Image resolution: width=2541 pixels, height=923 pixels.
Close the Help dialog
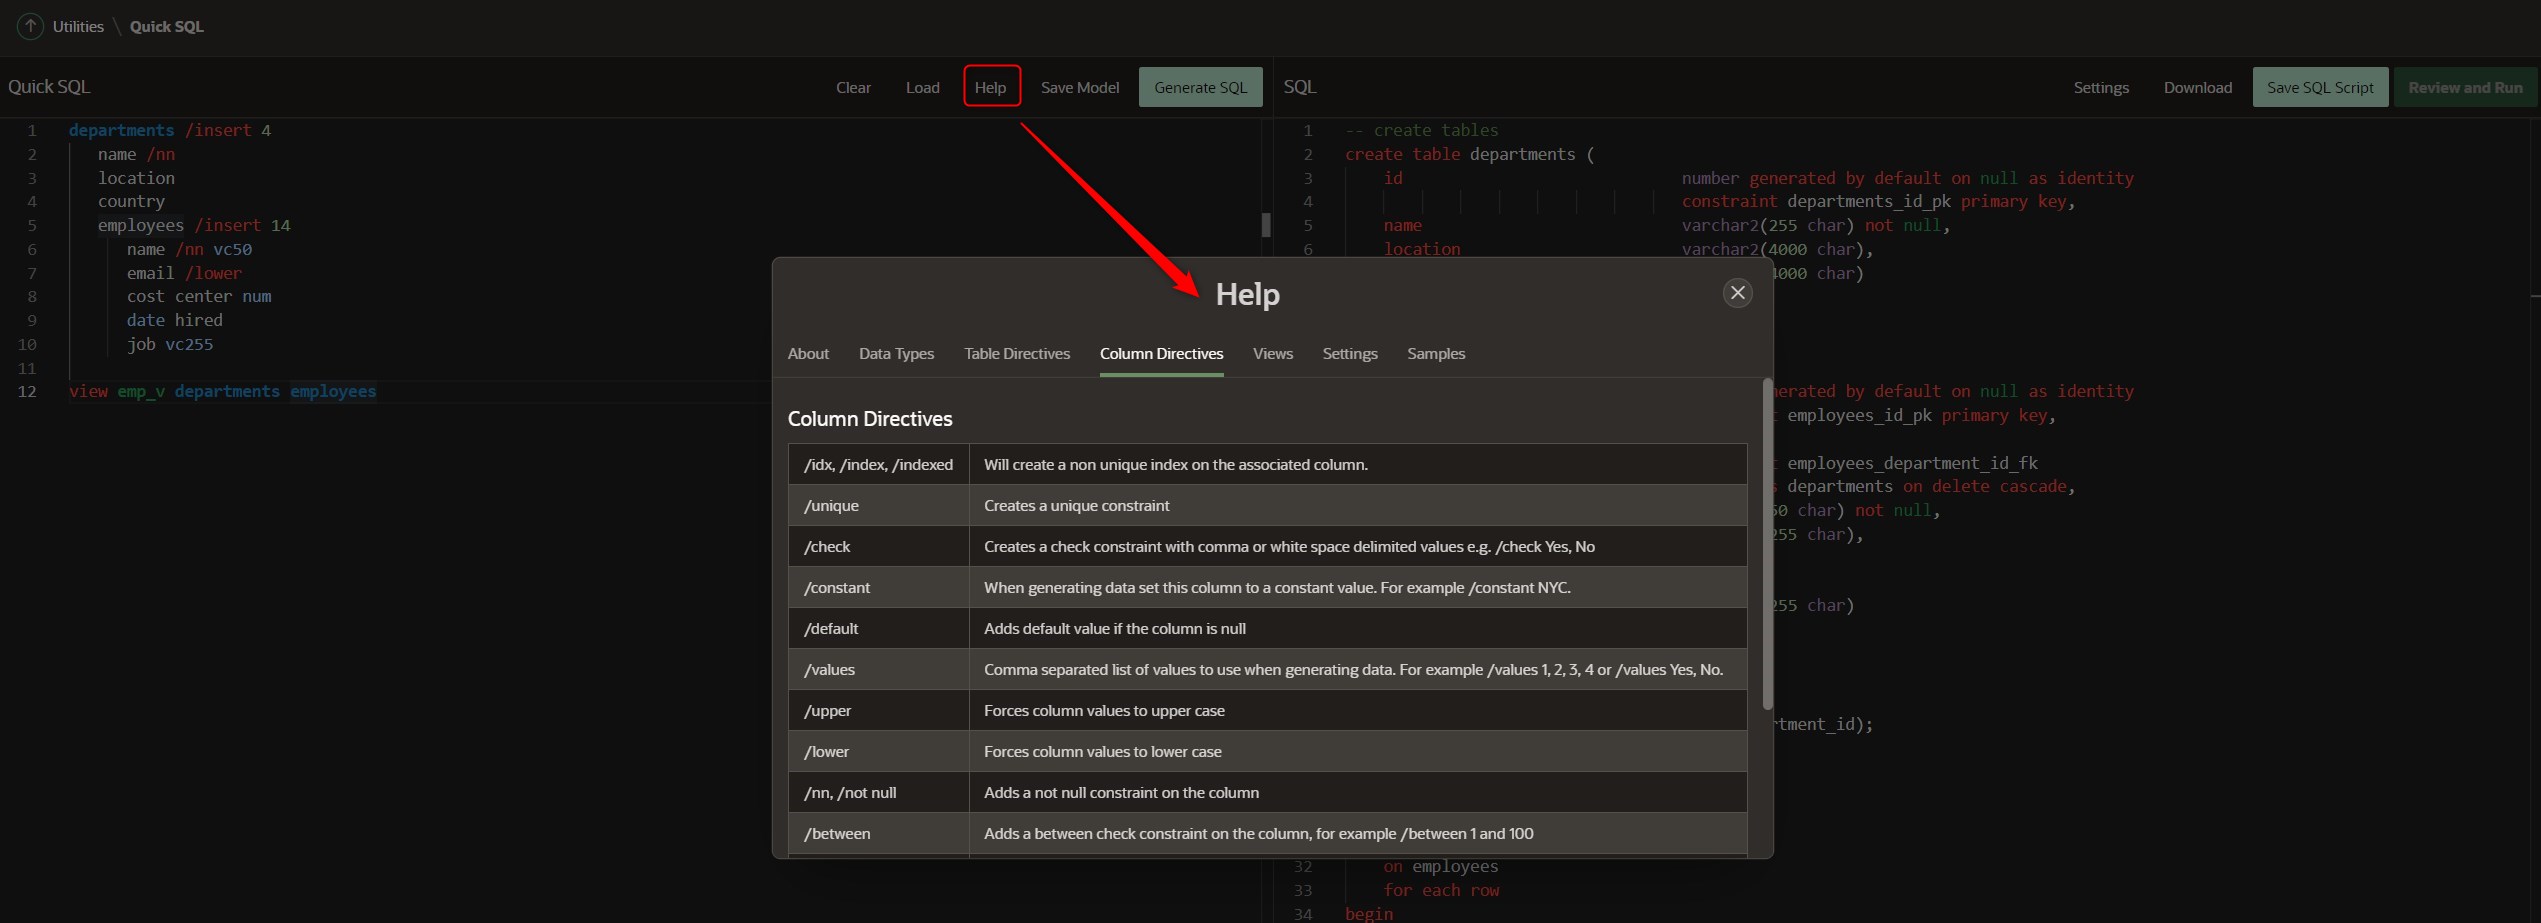click(x=1737, y=293)
